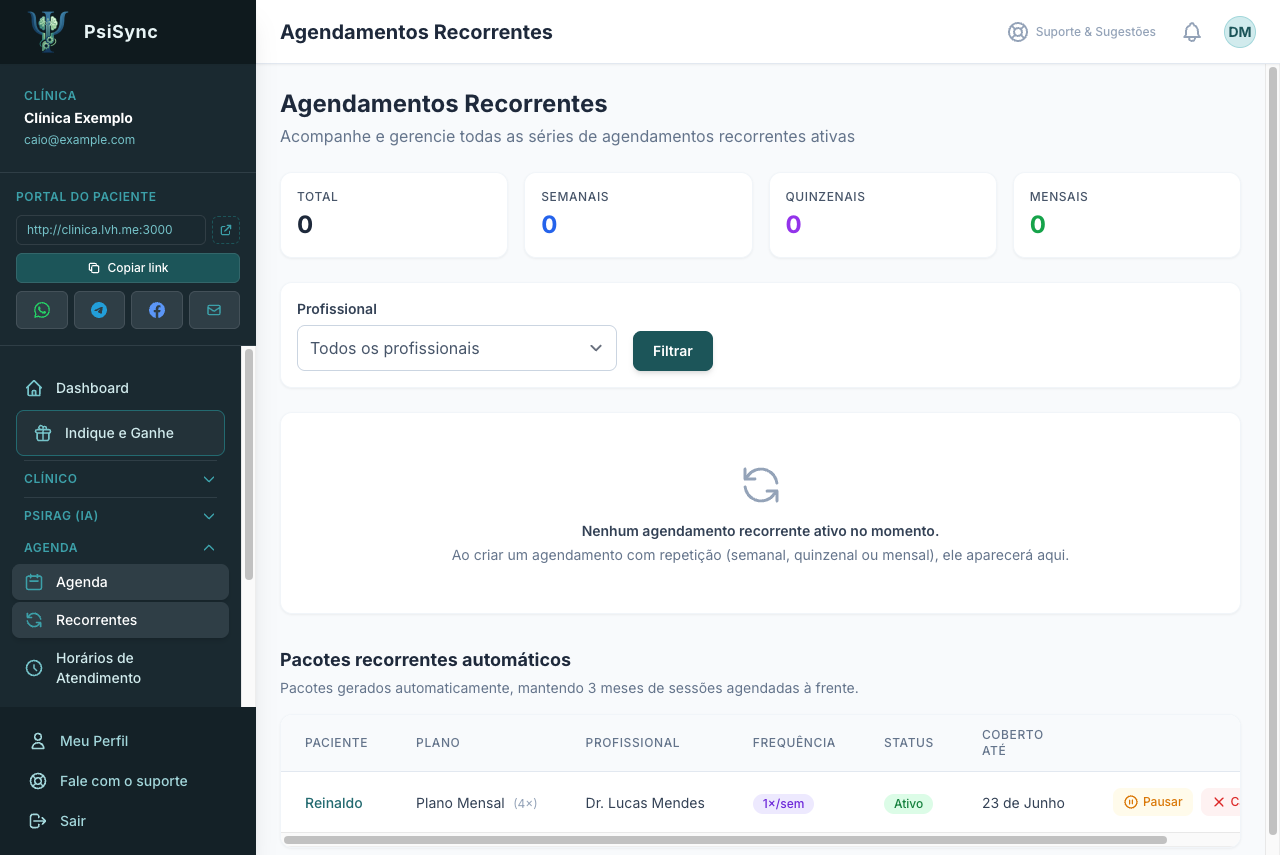Click the Filtrar button
Image resolution: width=1280 pixels, height=855 pixels.
click(x=673, y=351)
